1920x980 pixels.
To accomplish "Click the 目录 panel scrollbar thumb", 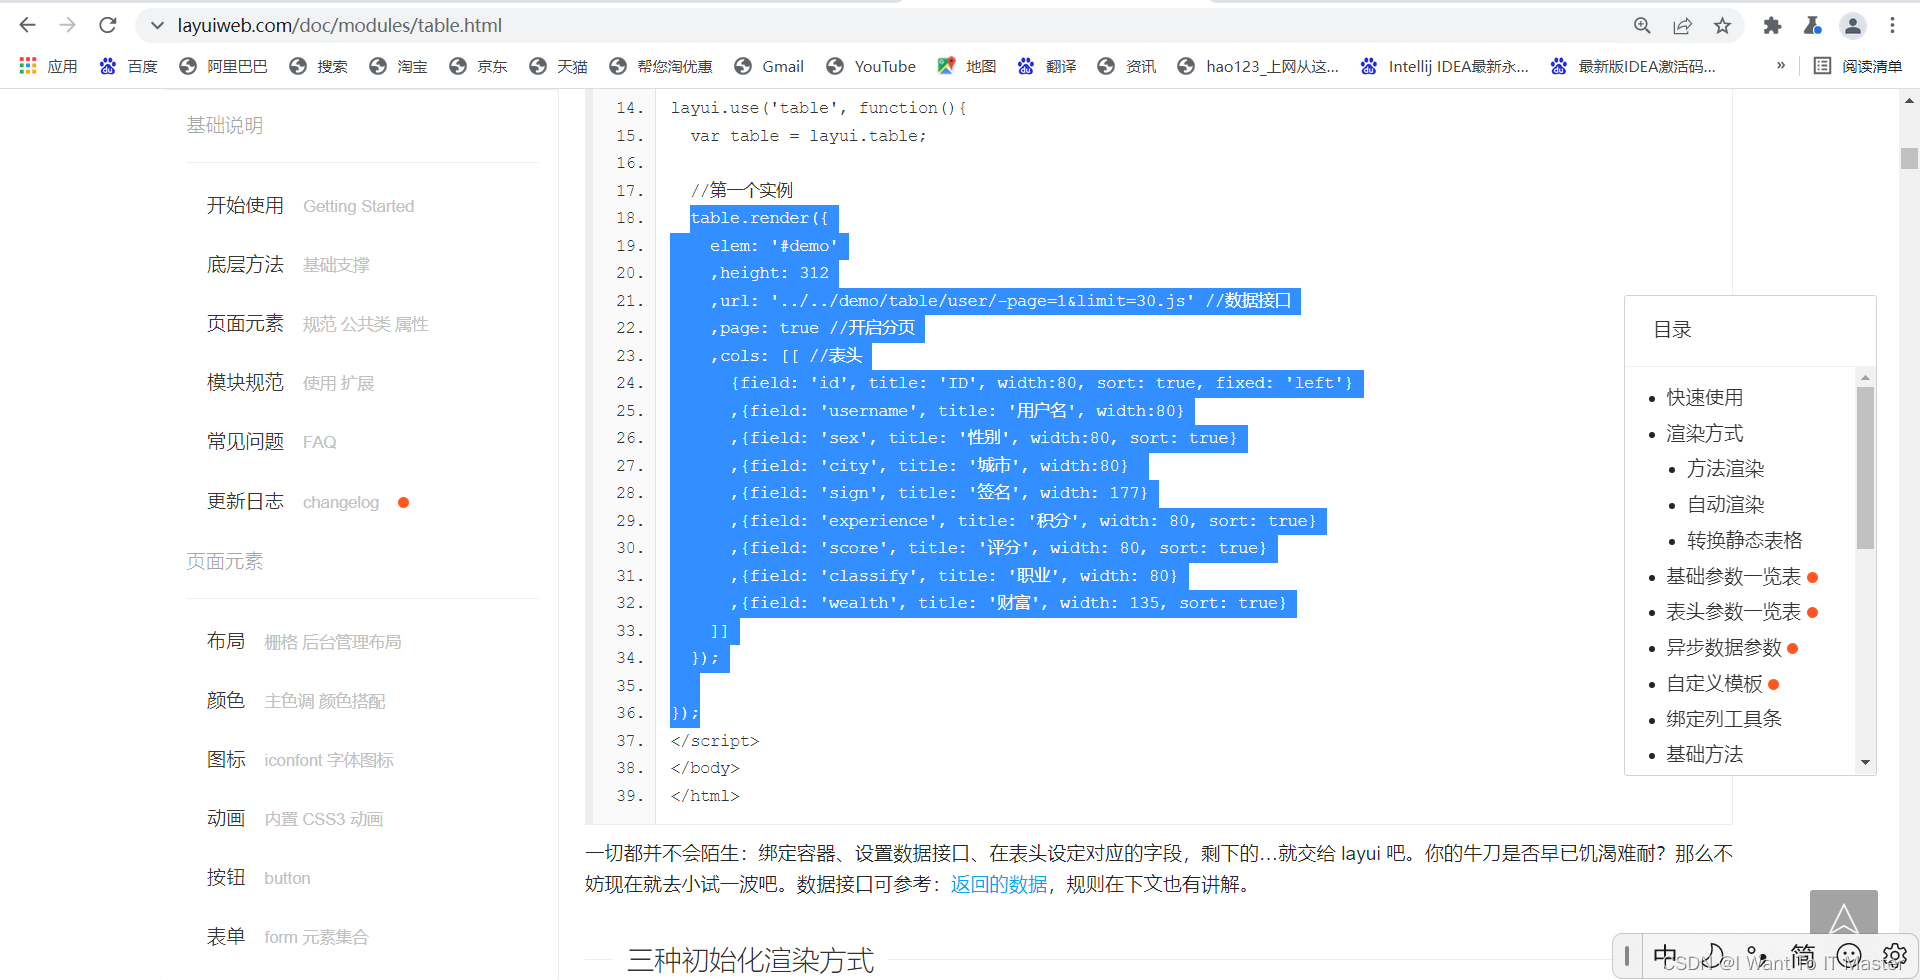I will pos(1865,468).
